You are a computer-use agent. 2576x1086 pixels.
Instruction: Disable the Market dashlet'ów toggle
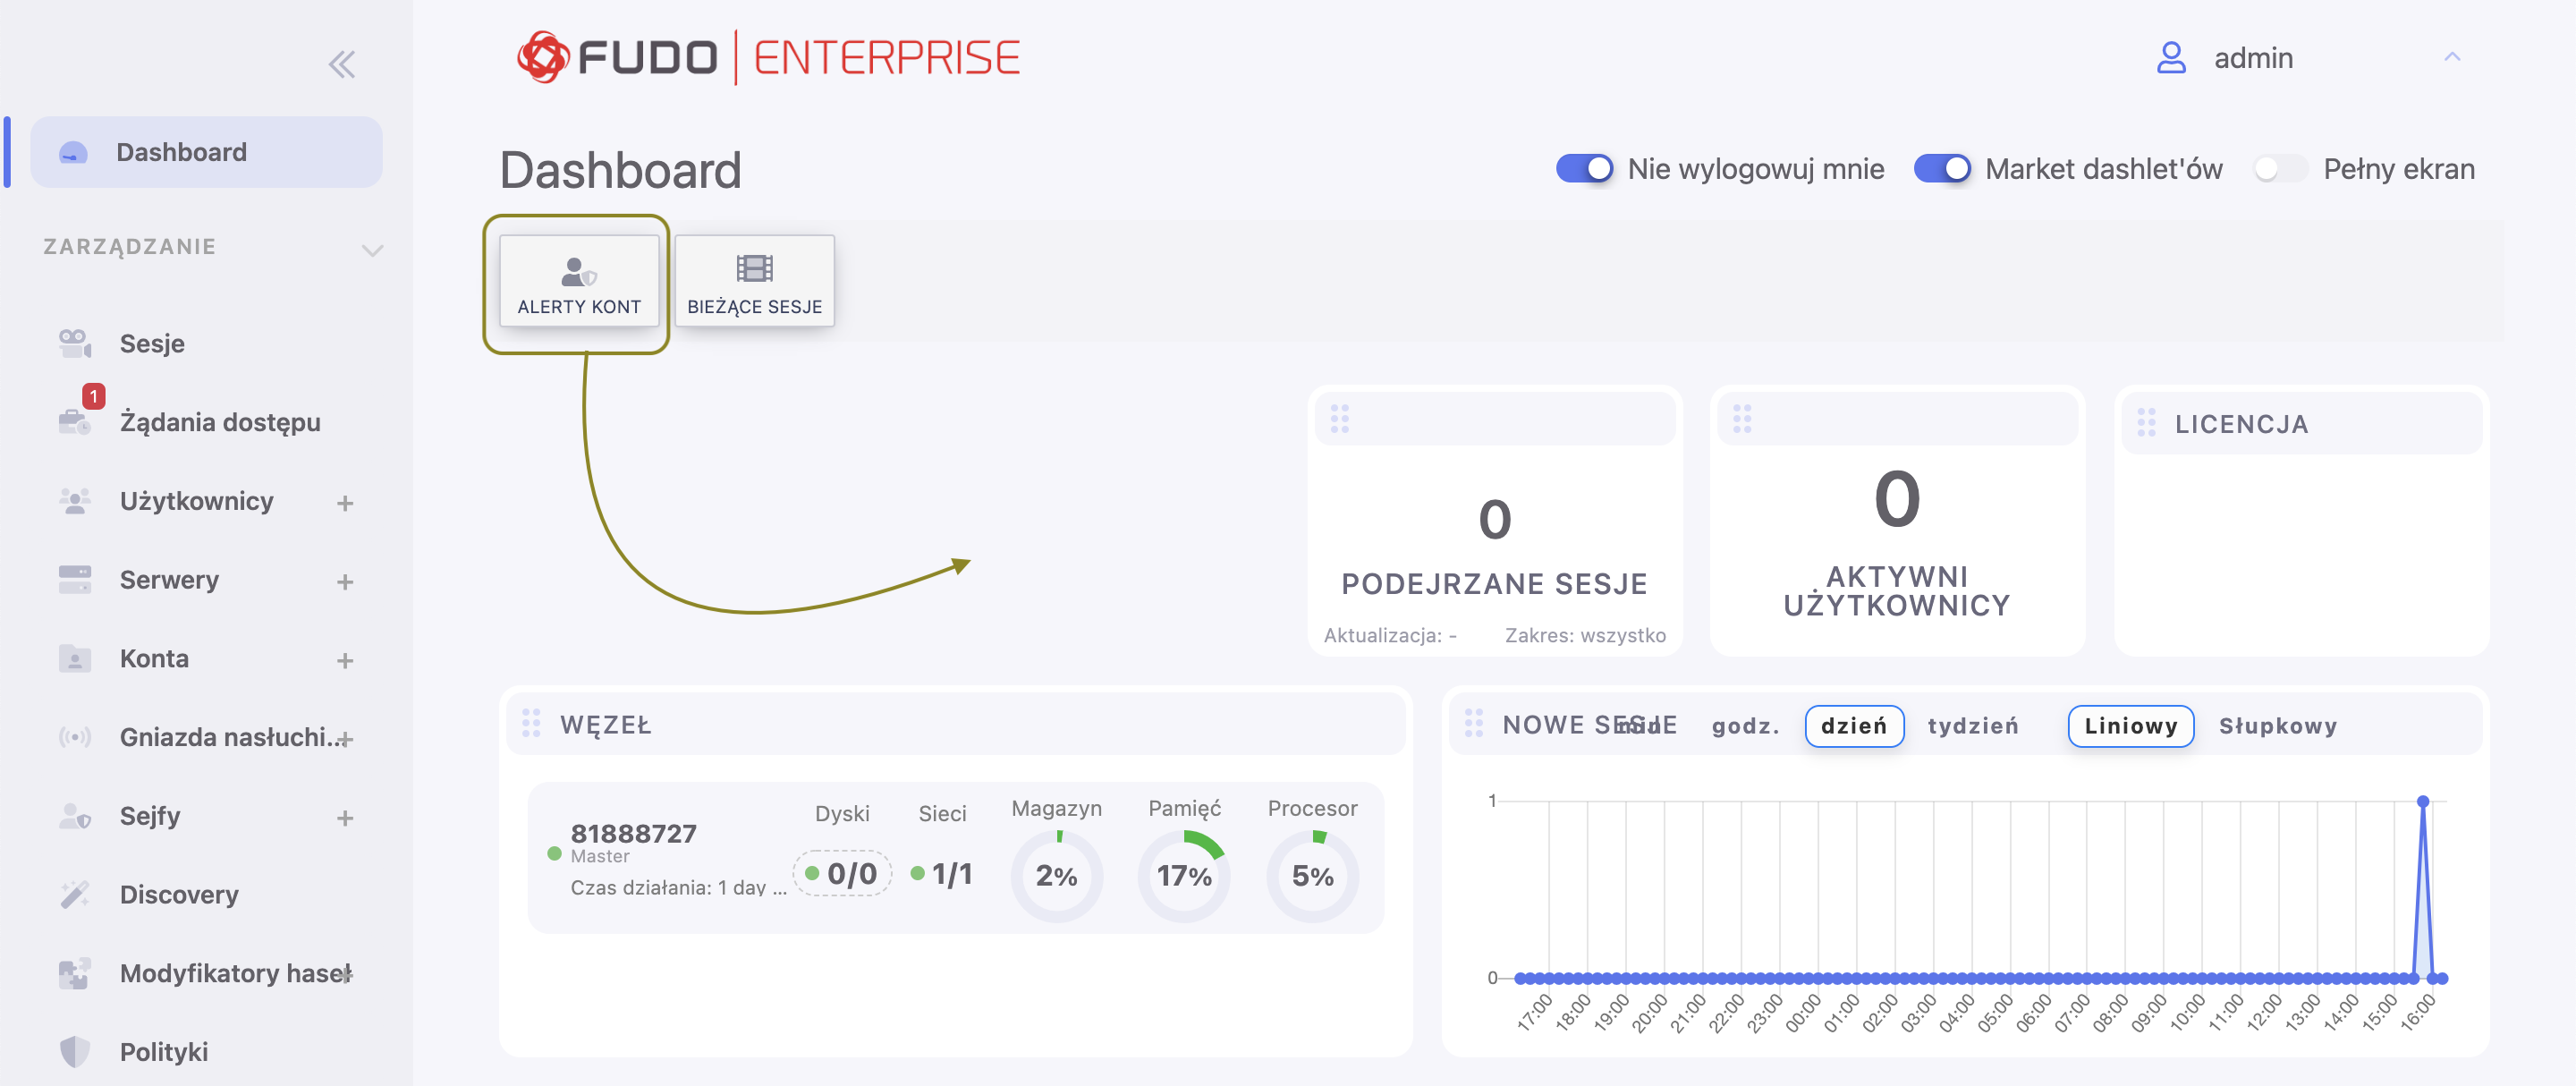point(1941,169)
